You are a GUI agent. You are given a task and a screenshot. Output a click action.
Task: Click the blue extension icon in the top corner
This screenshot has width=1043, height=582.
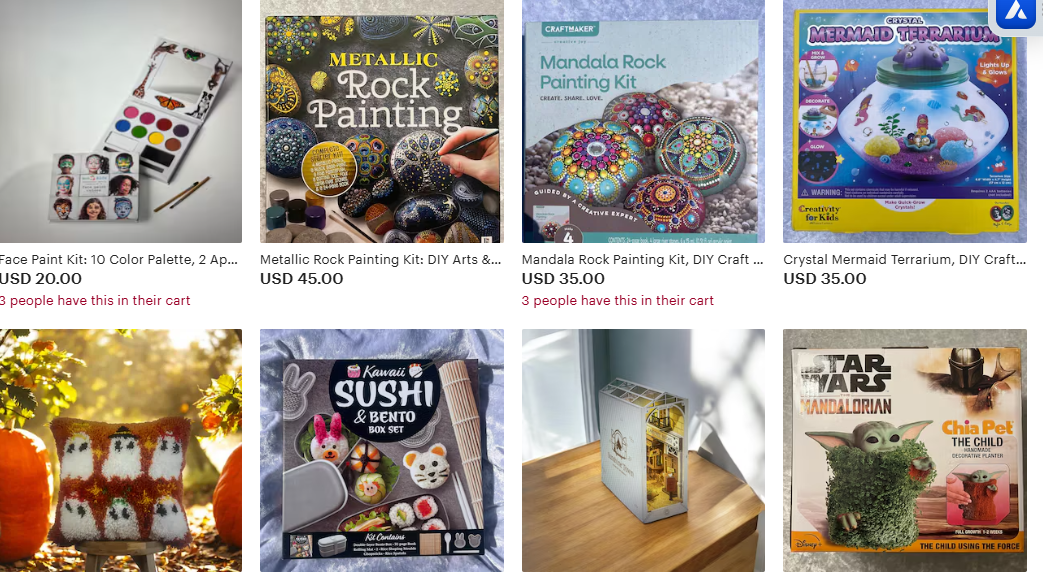[1016, 12]
